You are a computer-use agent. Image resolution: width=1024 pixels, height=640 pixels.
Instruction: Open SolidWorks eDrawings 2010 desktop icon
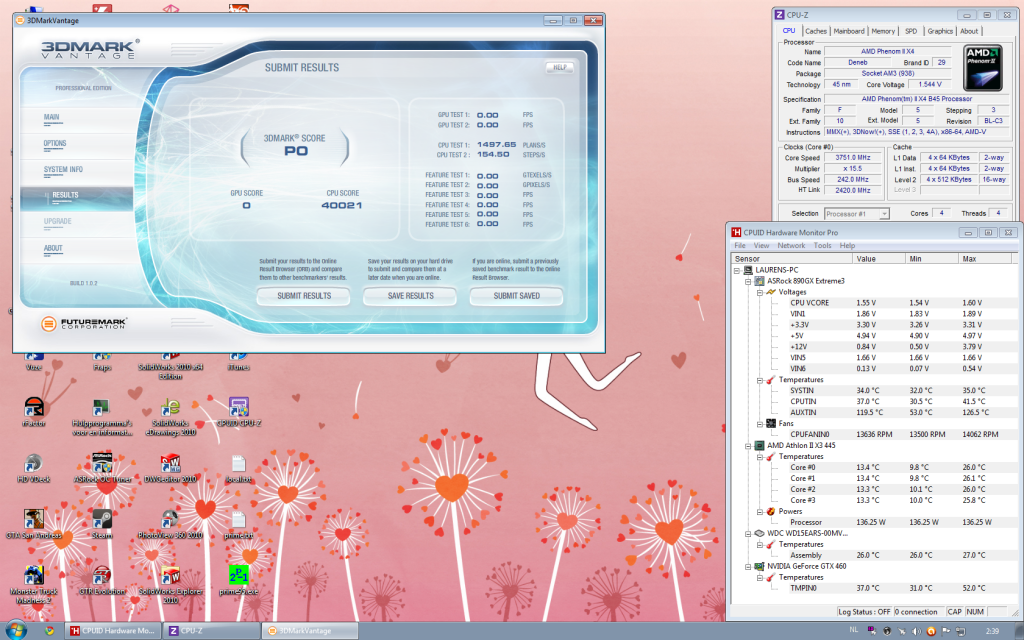pos(170,417)
